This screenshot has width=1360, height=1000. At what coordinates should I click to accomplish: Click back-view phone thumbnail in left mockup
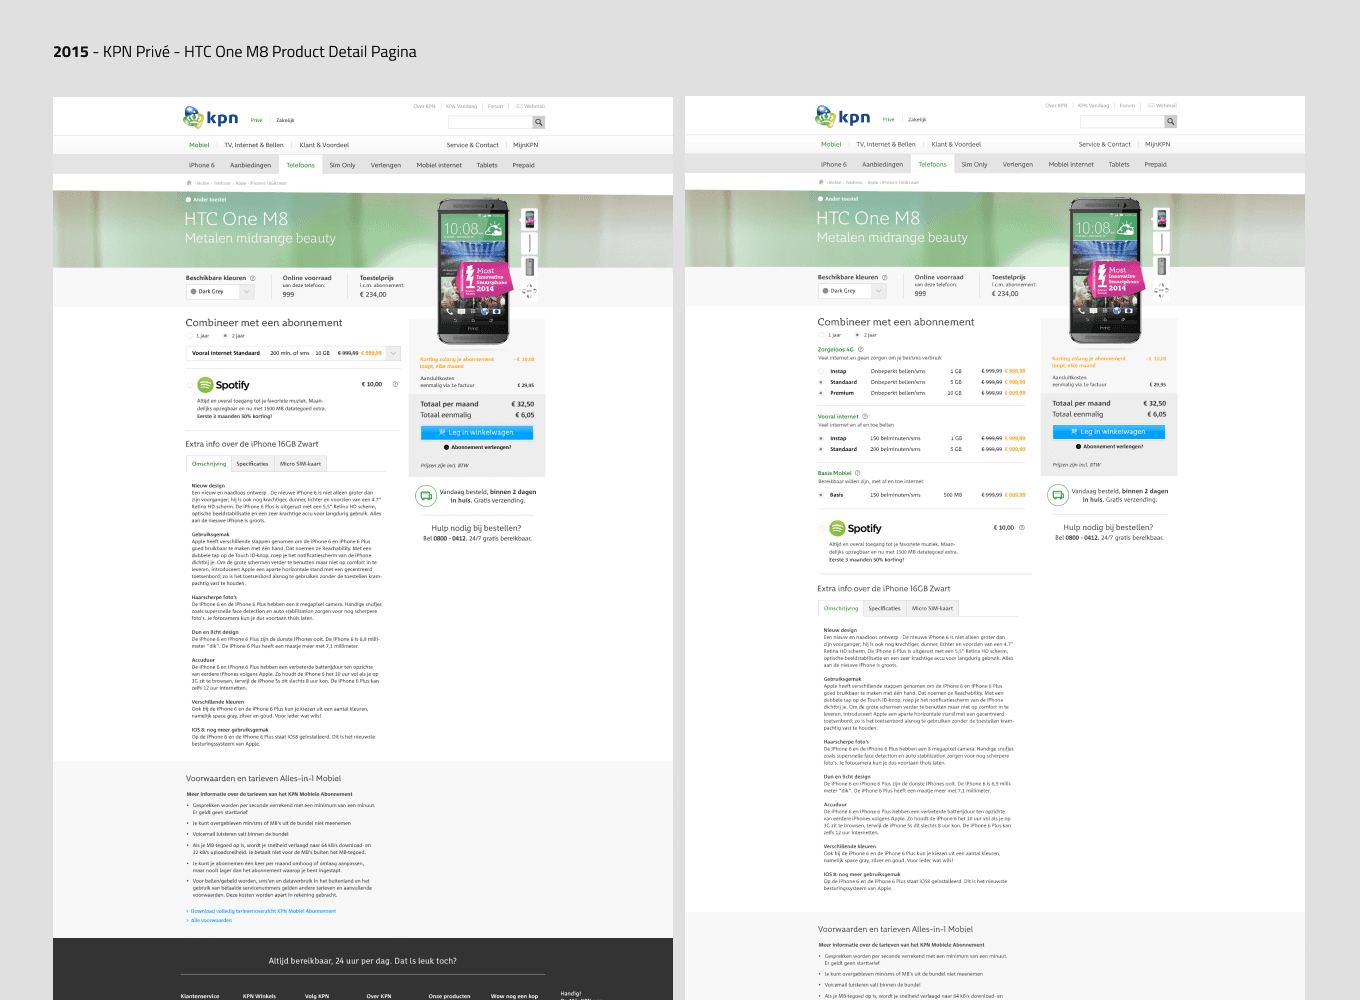(529, 267)
